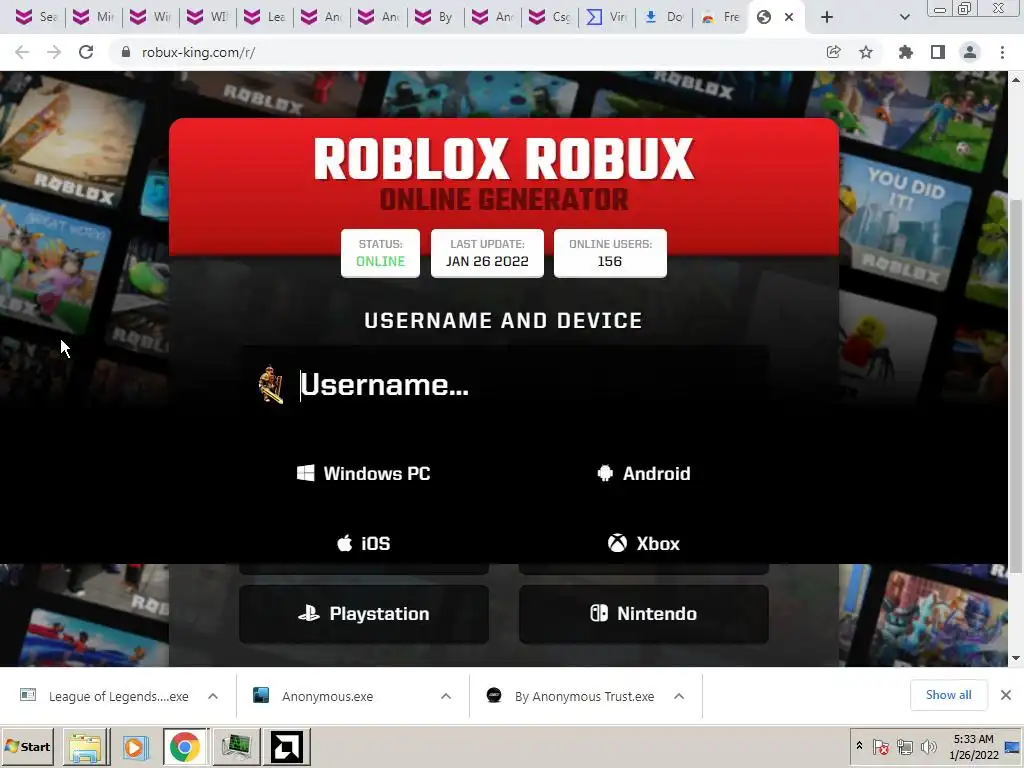Switch to the 'By' tab
The height and width of the screenshot is (768, 1024).
(436, 17)
